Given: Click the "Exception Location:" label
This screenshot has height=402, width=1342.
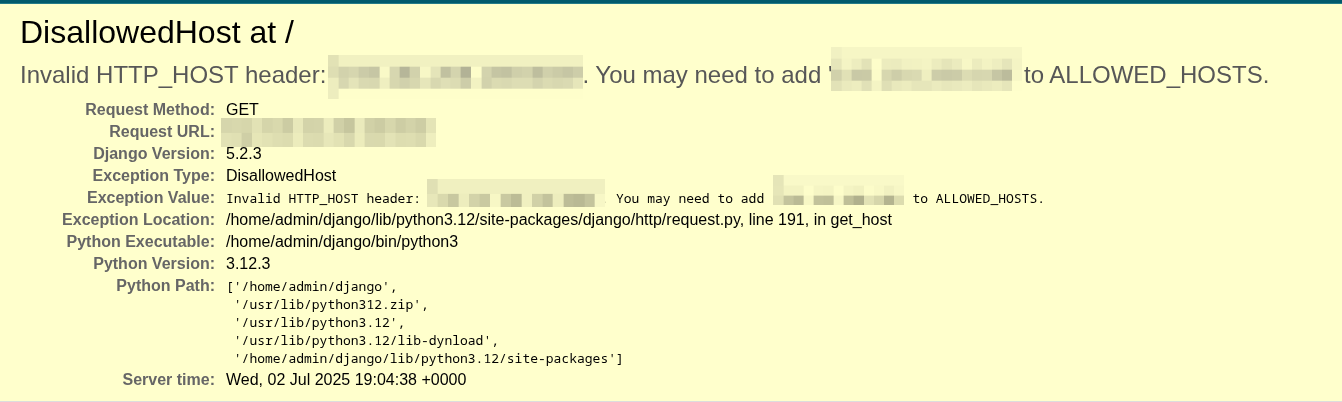Looking at the screenshot, I should click(138, 219).
